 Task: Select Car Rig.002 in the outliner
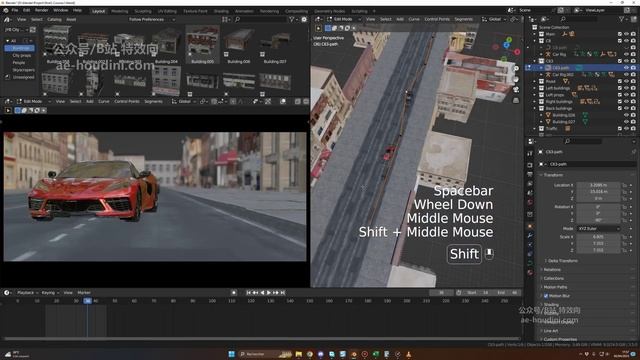tap(563, 75)
